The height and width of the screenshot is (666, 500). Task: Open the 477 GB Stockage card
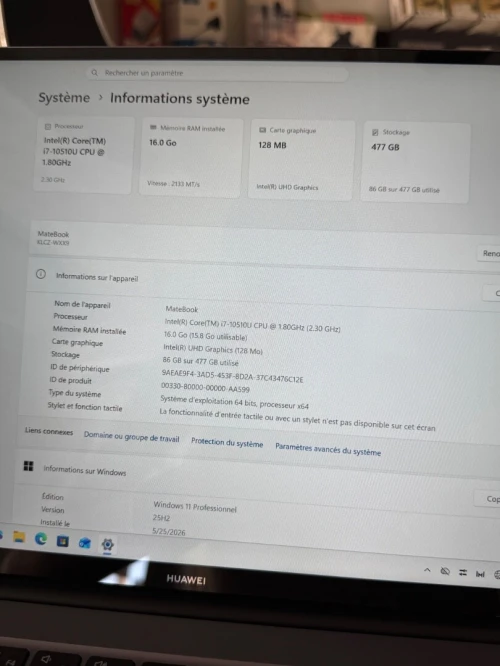tap(415, 162)
